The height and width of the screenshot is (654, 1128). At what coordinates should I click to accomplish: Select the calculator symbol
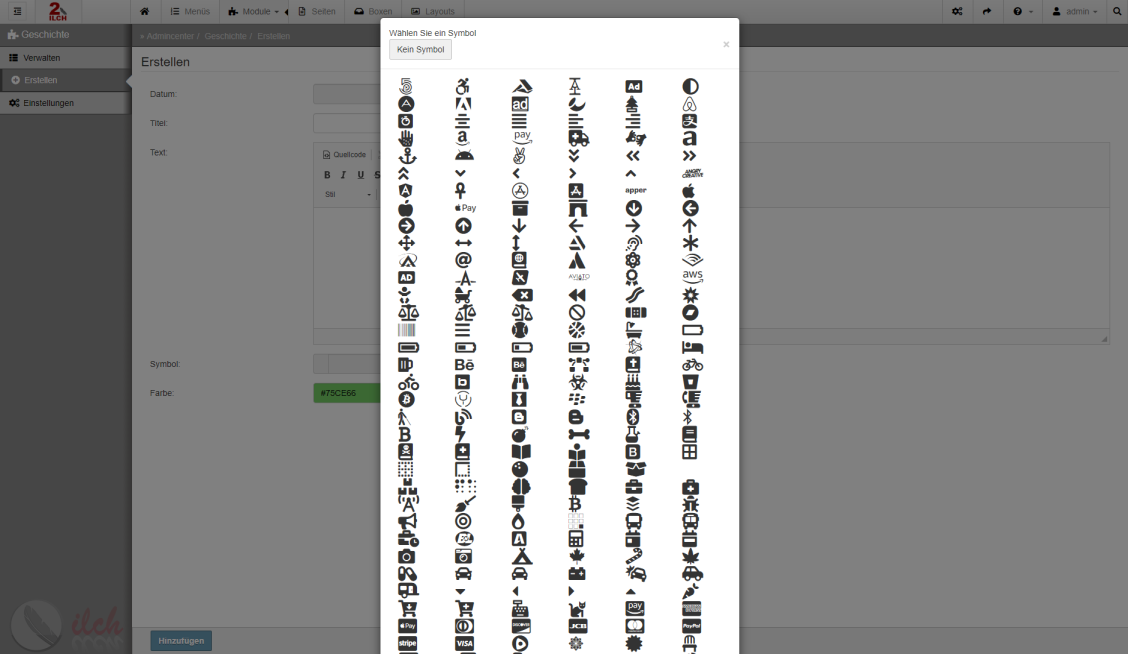click(x=577, y=539)
